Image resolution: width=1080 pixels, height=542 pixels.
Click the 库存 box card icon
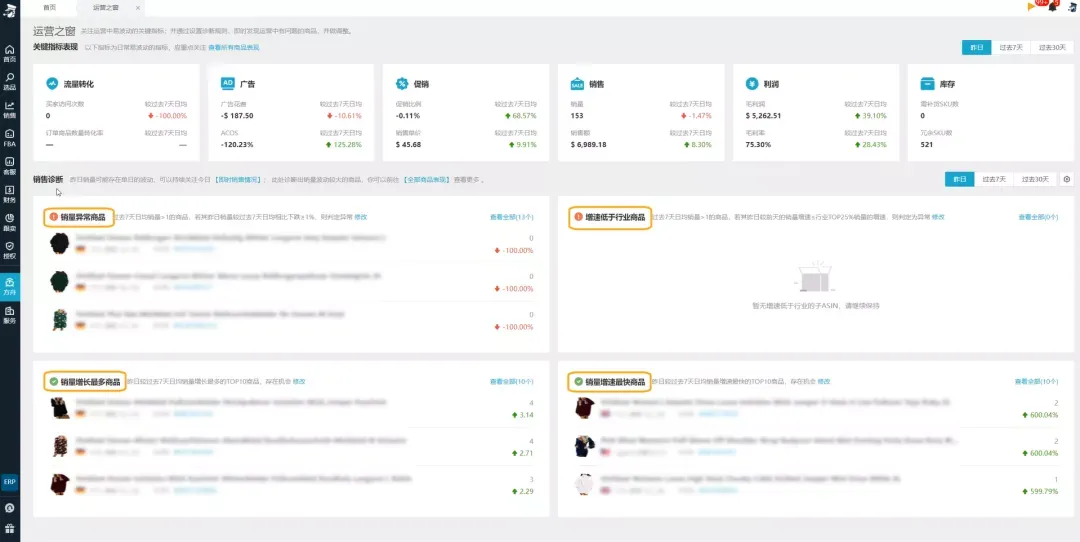pyautogui.click(x=928, y=83)
